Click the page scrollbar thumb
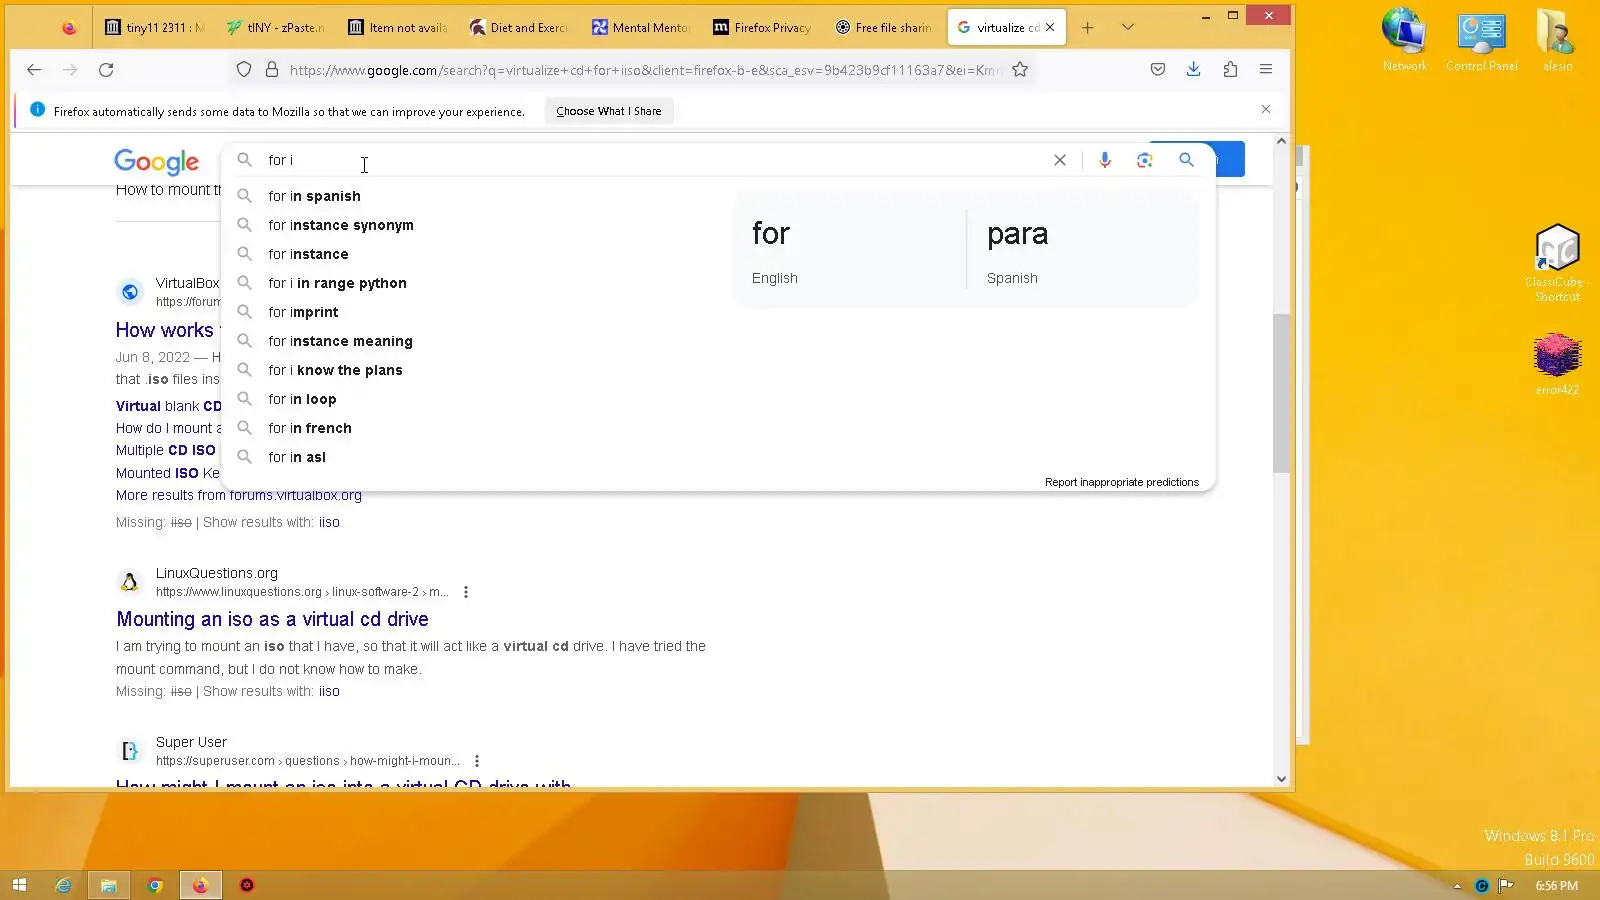 coord(1281,393)
